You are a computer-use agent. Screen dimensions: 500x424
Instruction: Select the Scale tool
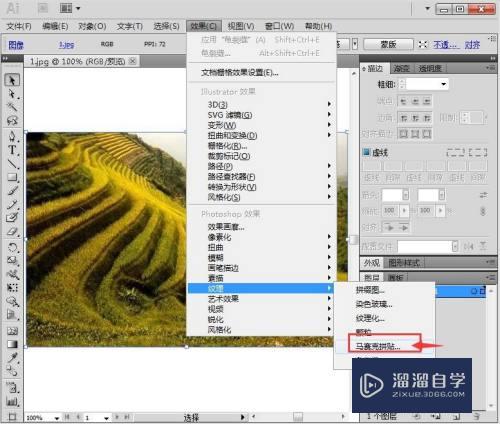click(12, 261)
